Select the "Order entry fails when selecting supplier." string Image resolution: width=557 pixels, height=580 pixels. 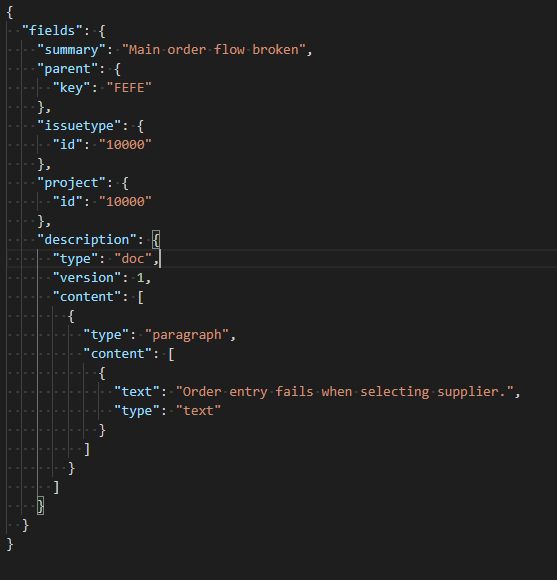click(x=345, y=392)
